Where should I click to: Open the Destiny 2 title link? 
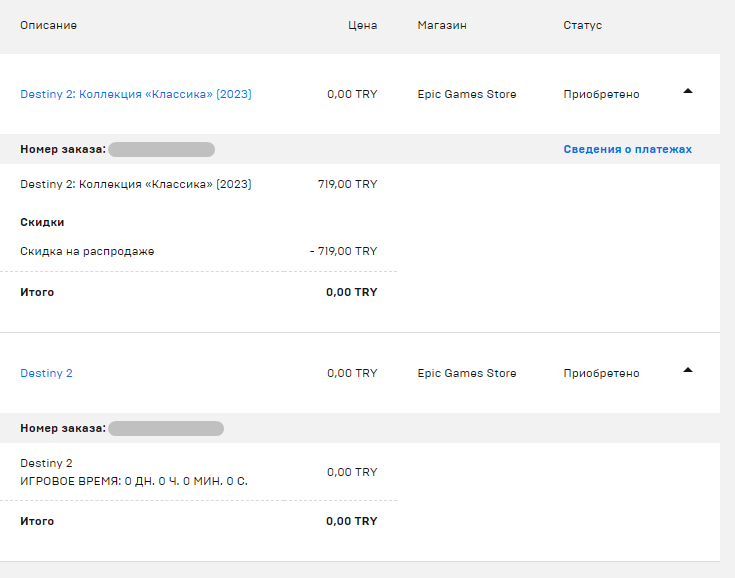[x=46, y=373]
